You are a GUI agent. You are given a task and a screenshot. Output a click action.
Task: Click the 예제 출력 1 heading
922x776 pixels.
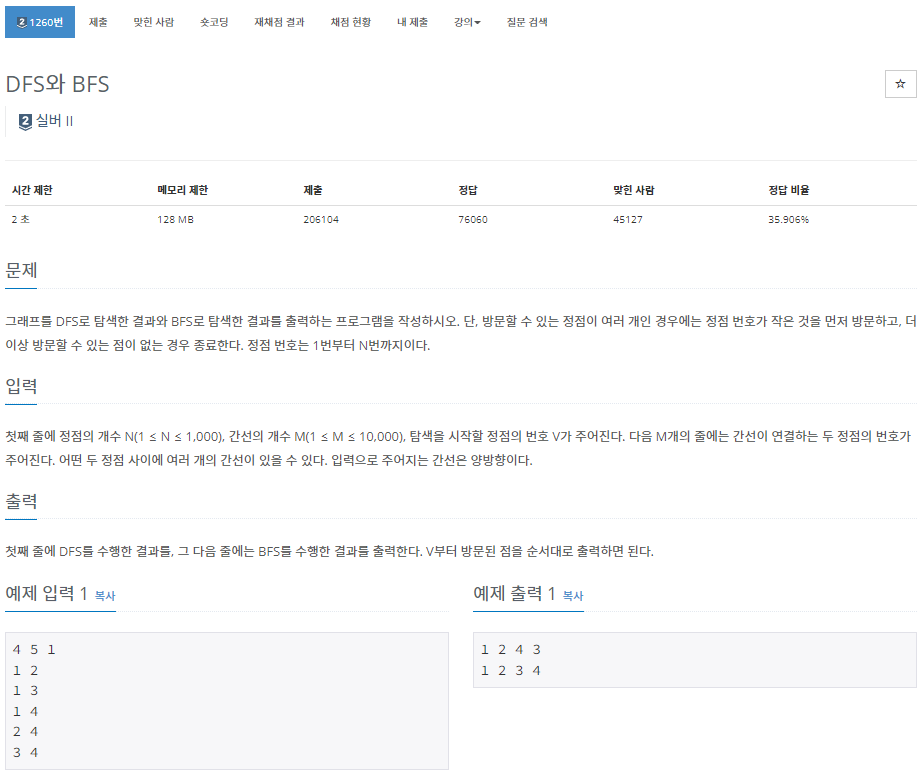[515, 593]
